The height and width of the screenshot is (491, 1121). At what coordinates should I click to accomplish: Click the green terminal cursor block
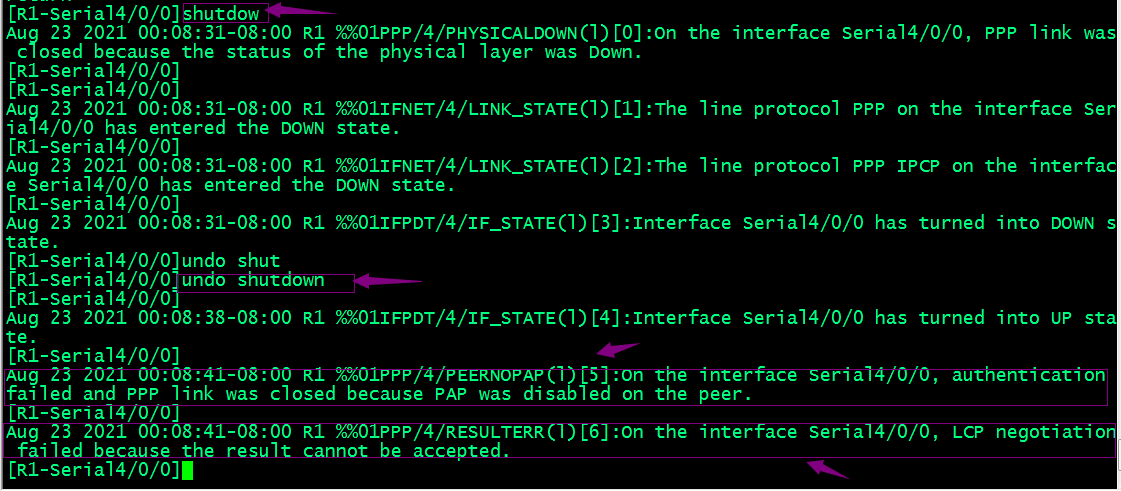click(187, 470)
